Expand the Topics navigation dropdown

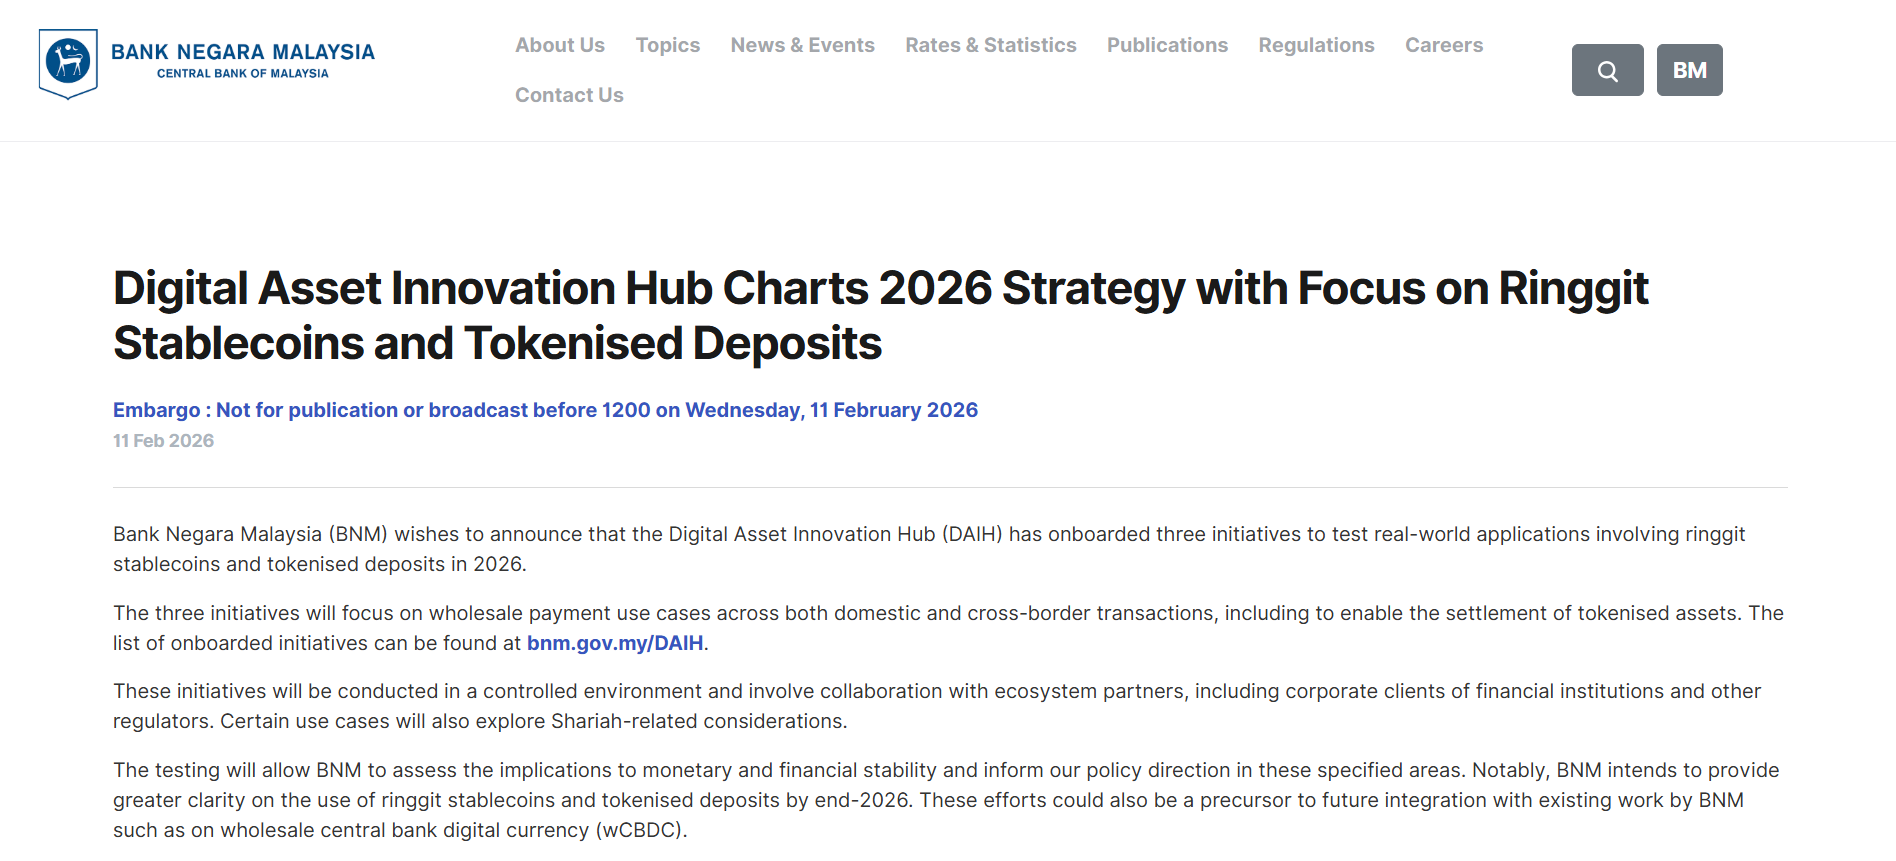667,45
